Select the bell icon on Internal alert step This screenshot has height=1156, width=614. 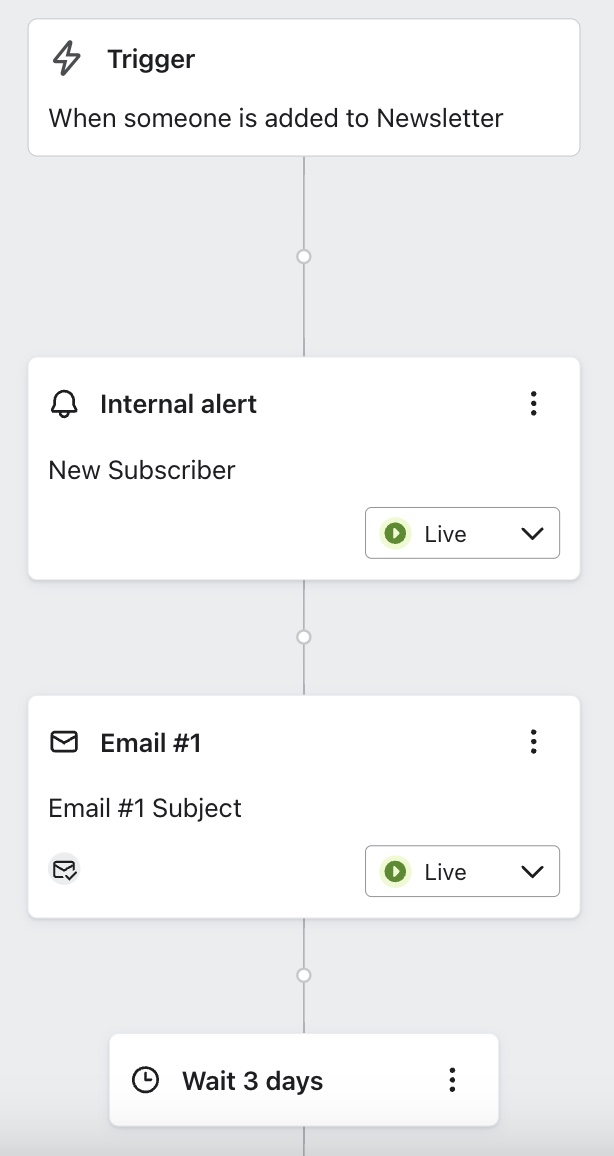[66, 404]
